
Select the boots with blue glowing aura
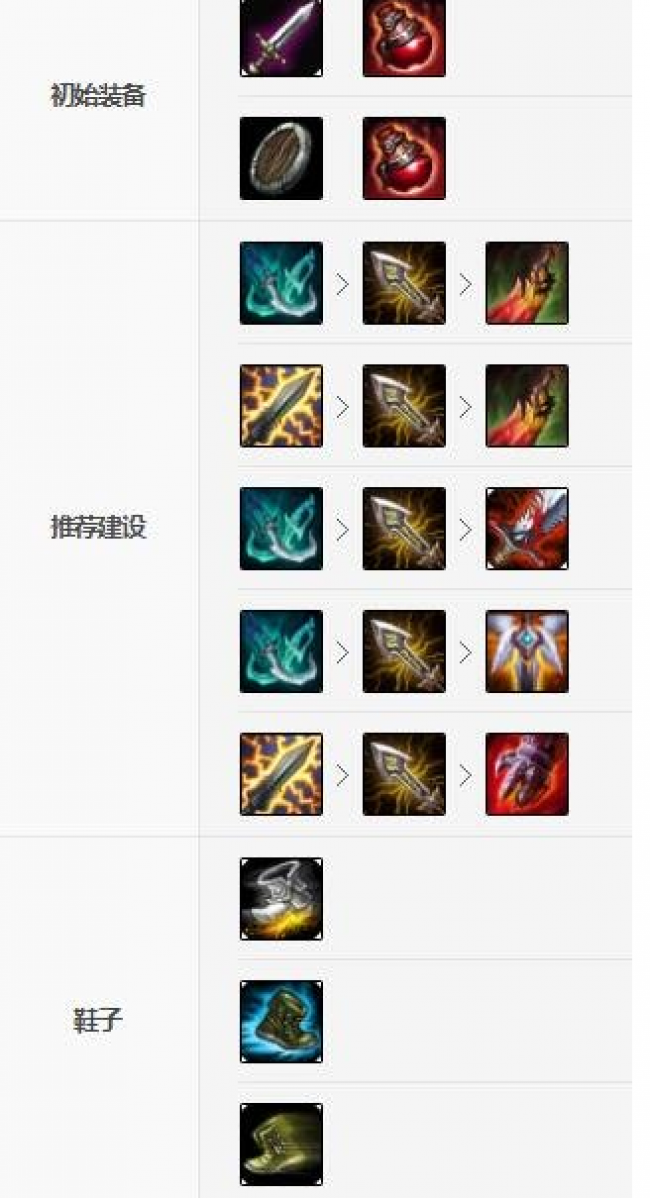point(281,1022)
